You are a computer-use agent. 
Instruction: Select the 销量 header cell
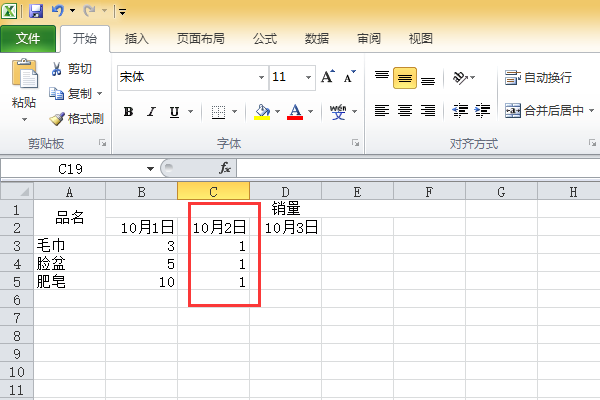tap(285, 209)
